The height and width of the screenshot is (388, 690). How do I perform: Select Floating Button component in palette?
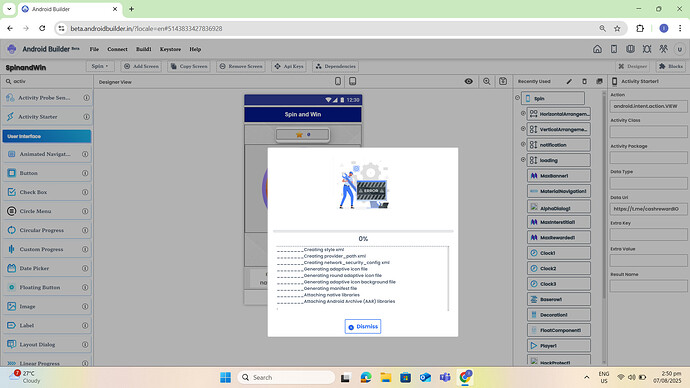[x=47, y=287]
